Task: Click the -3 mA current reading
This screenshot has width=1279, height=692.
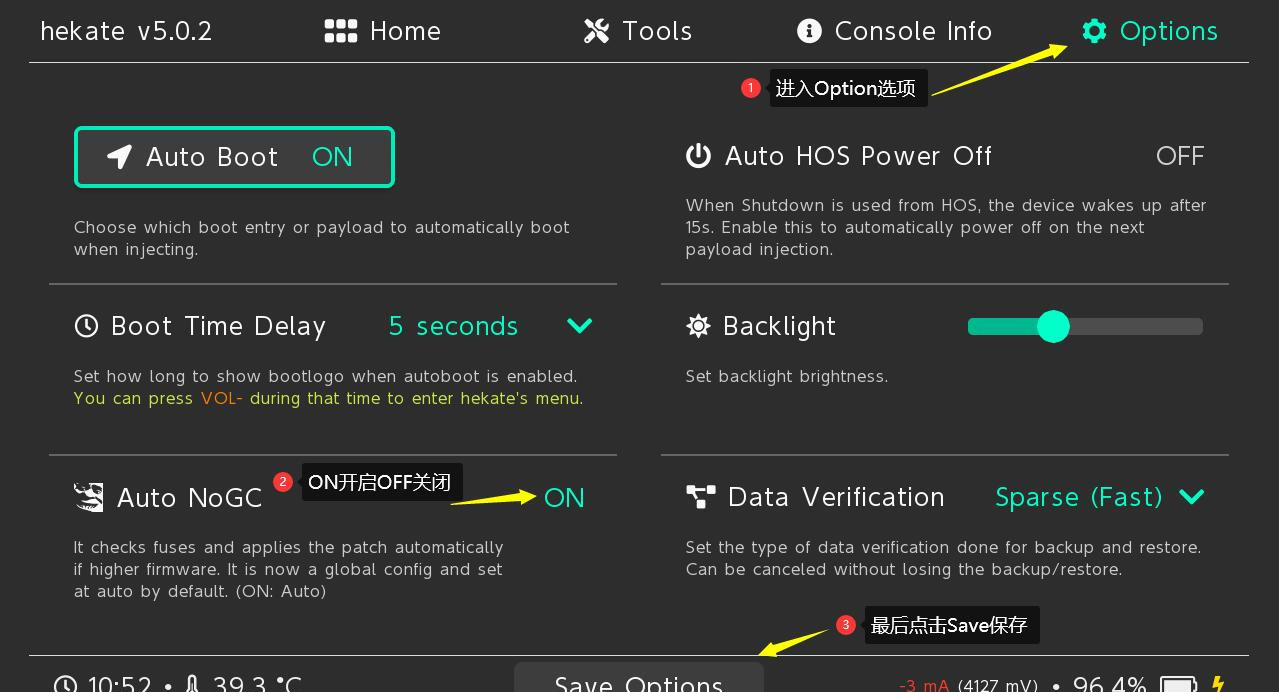Action: [x=924, y=686]
